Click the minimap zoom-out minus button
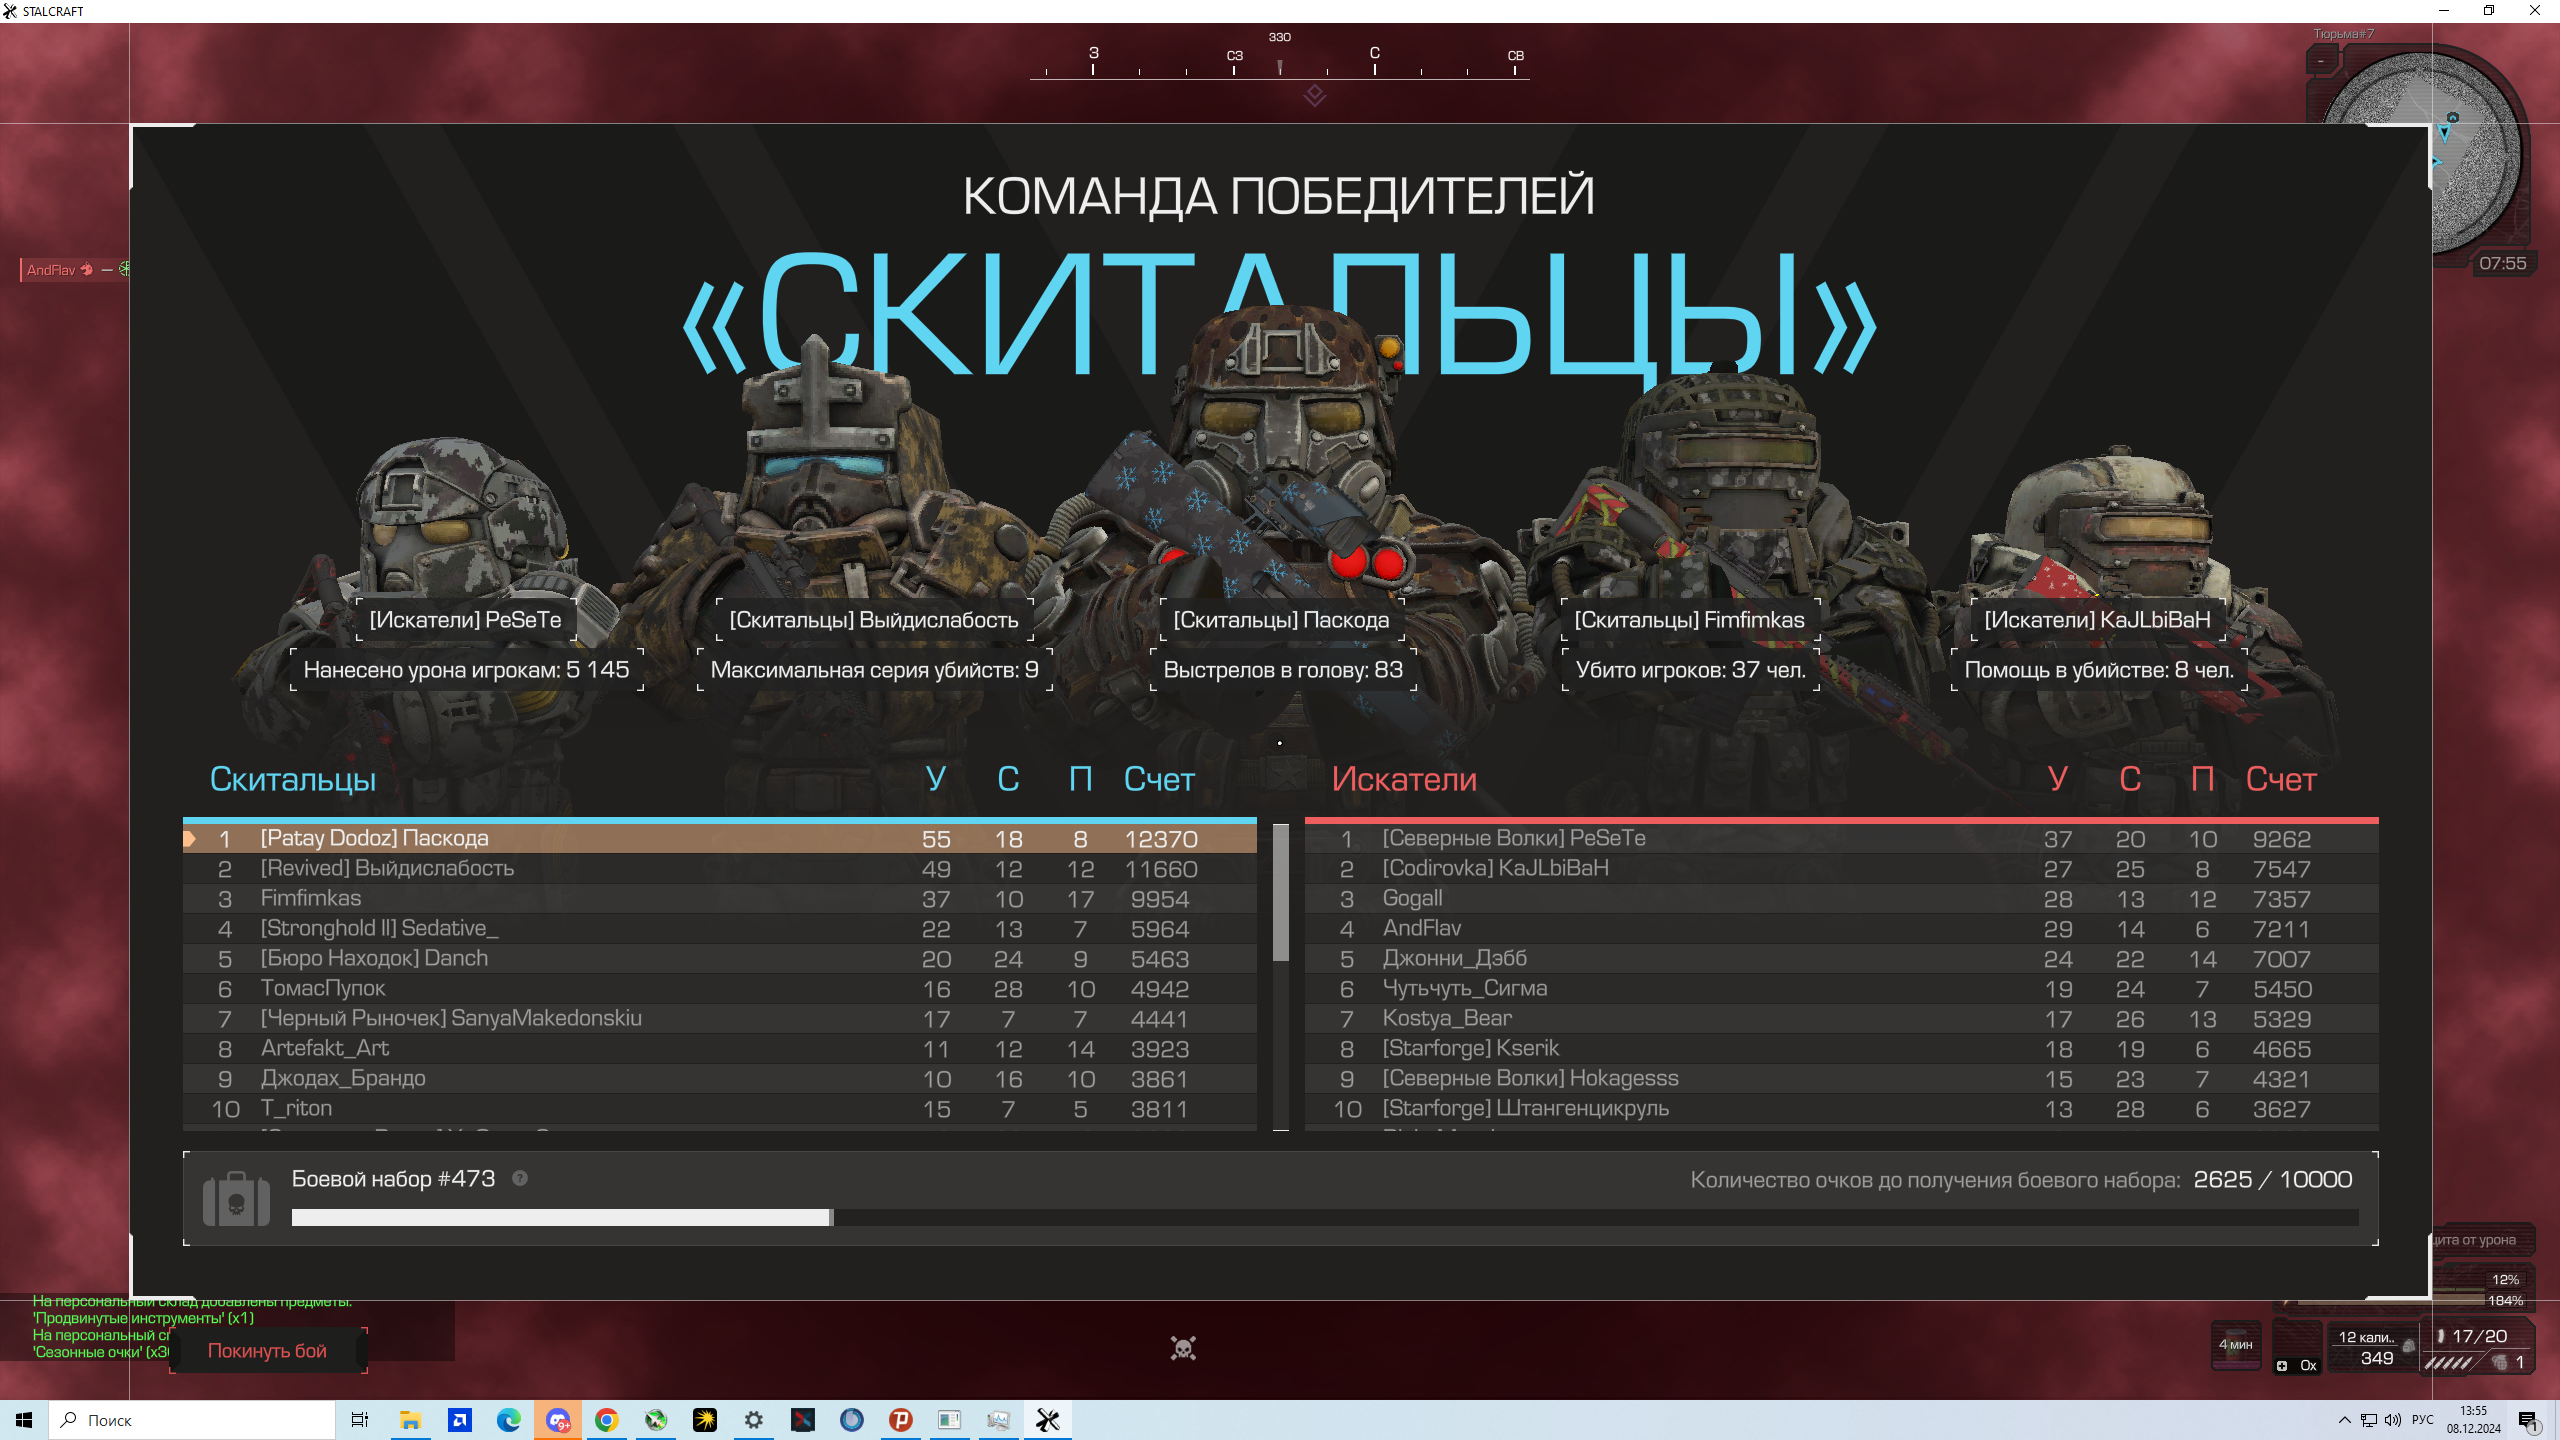The image size is (2560, 1440). pos(2321,61)
